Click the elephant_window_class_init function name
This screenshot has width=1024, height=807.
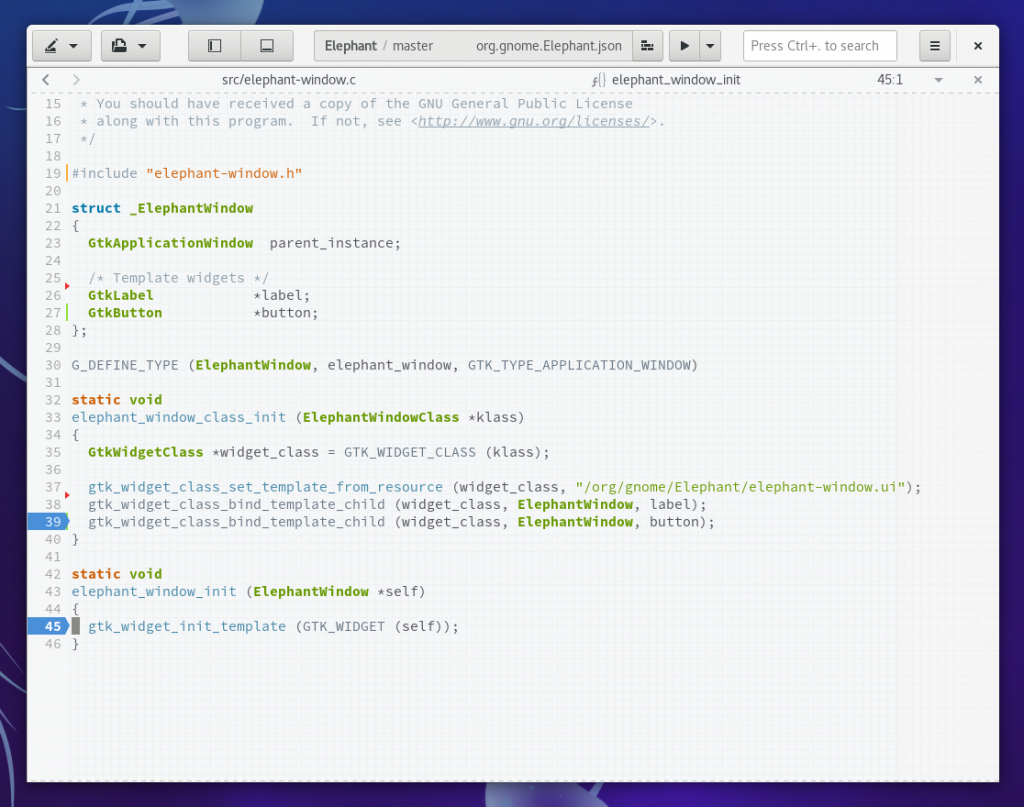178,417
